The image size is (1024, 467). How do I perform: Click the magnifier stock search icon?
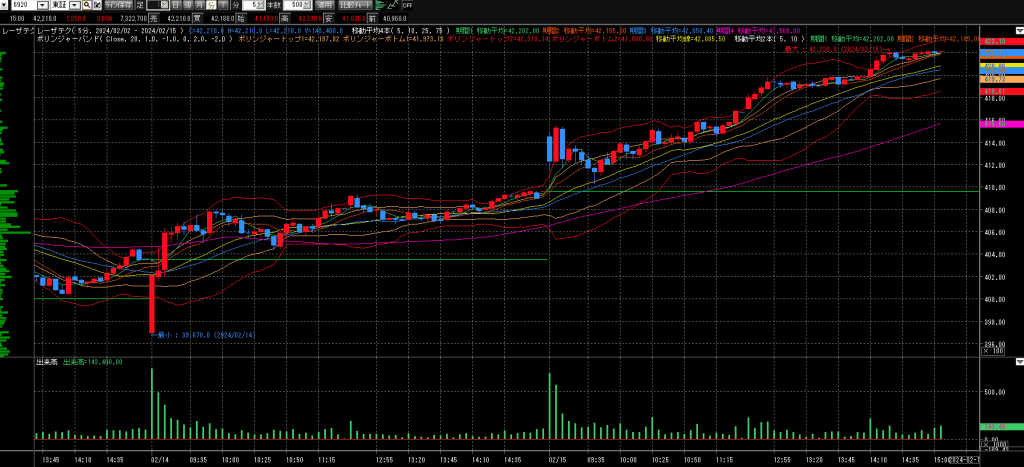(x=87, y=5)
